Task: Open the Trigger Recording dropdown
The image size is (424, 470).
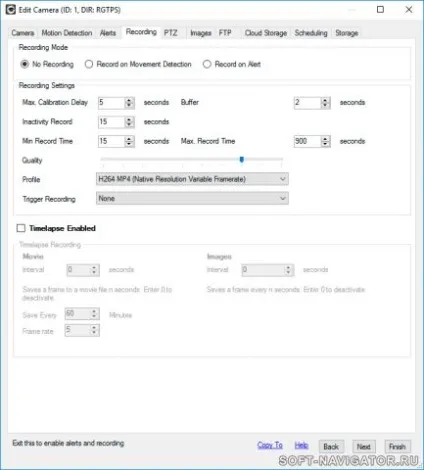Action: [192, 198]
